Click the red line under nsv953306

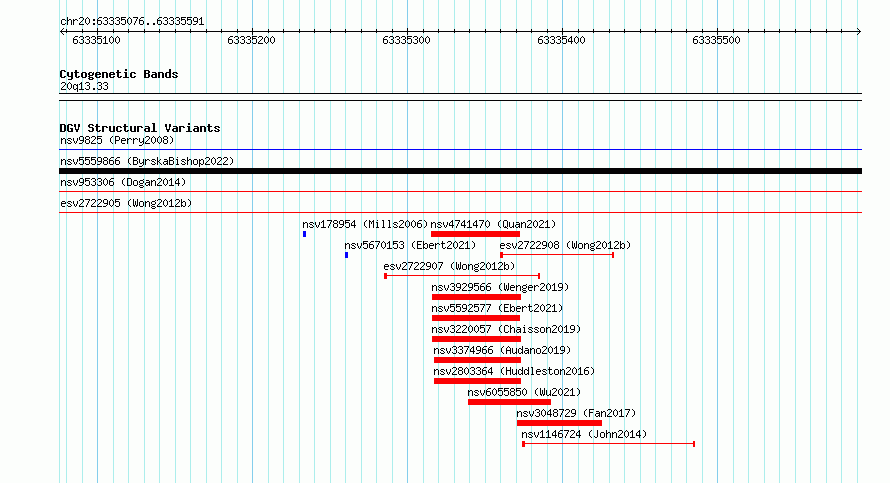(460, 192)
